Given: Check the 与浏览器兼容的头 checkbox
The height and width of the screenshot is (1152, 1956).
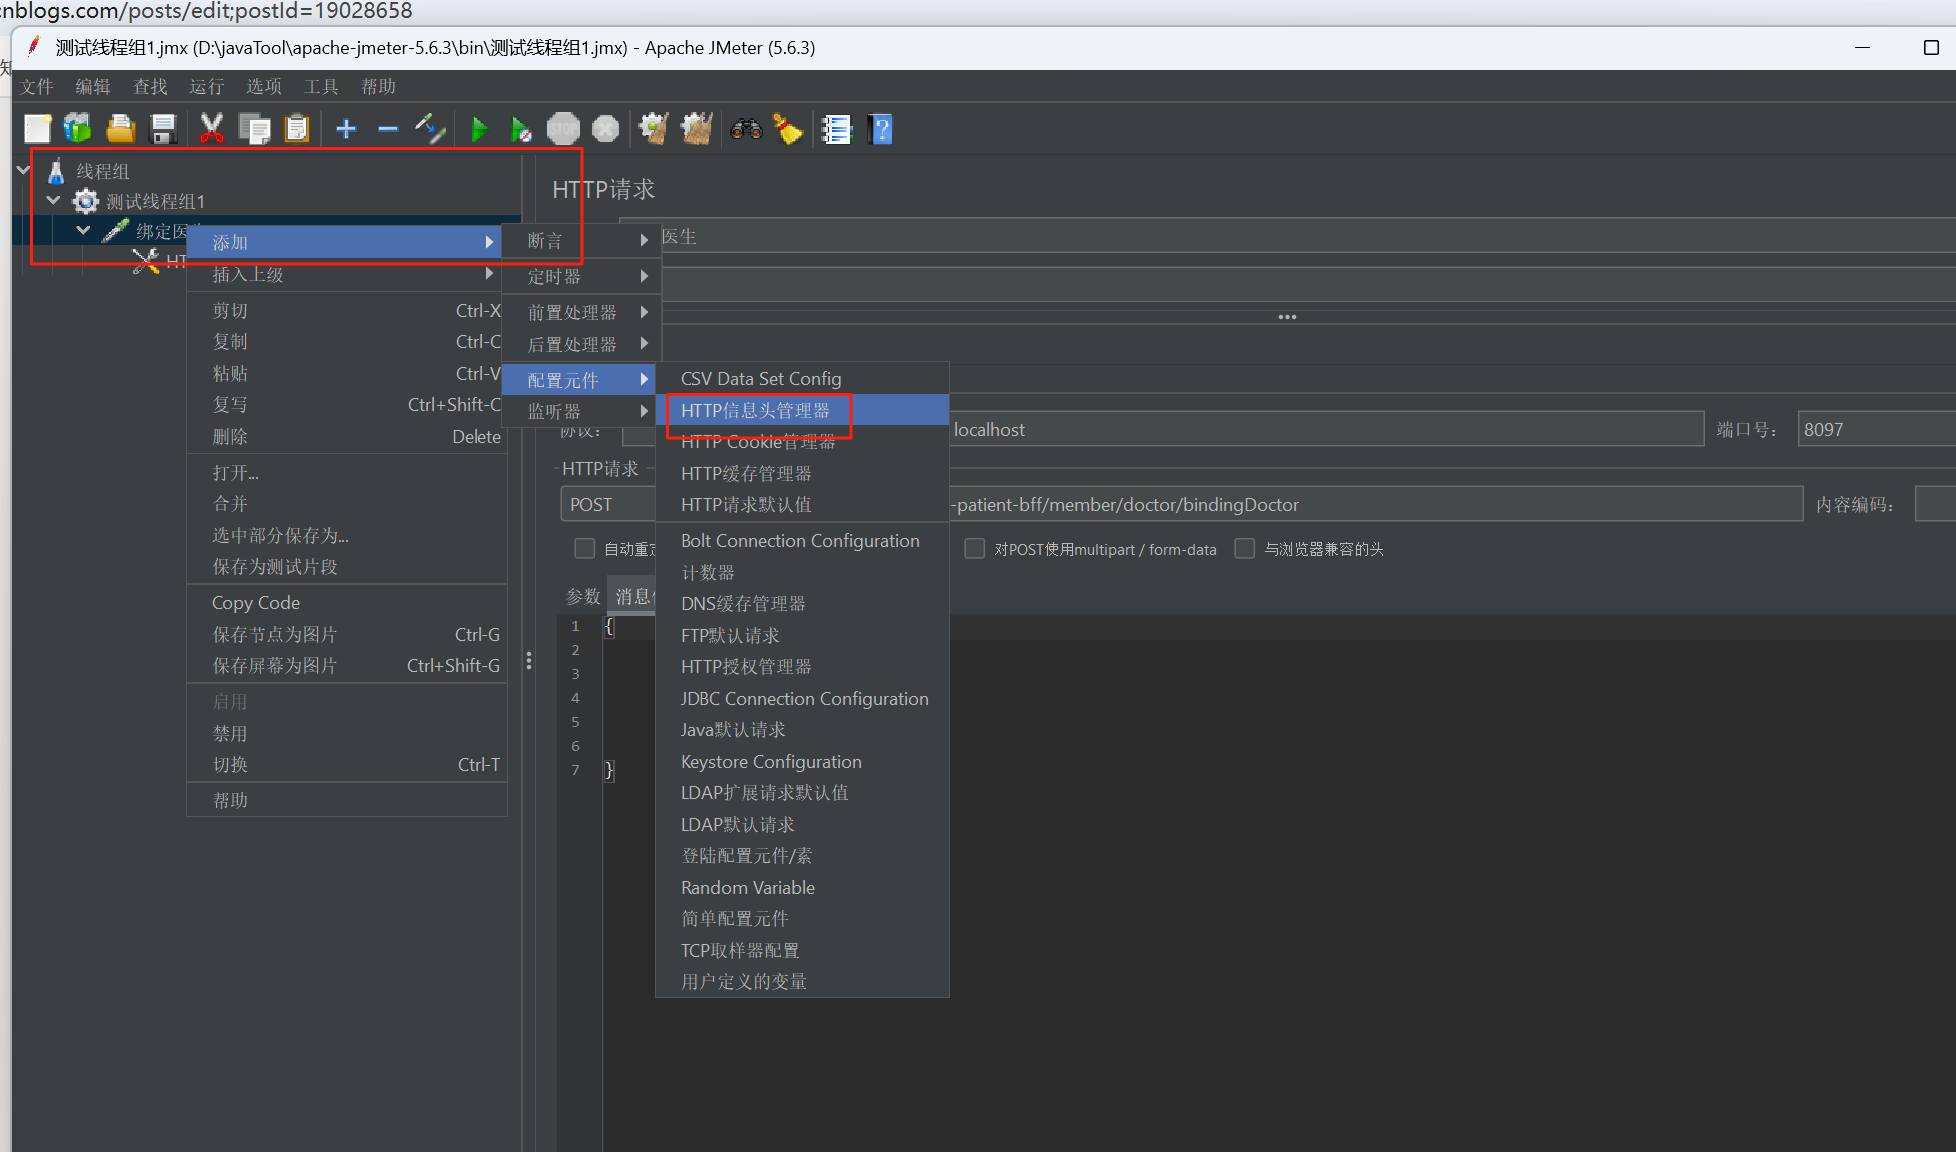Looking at the screenshot, I should point(1245,549).
